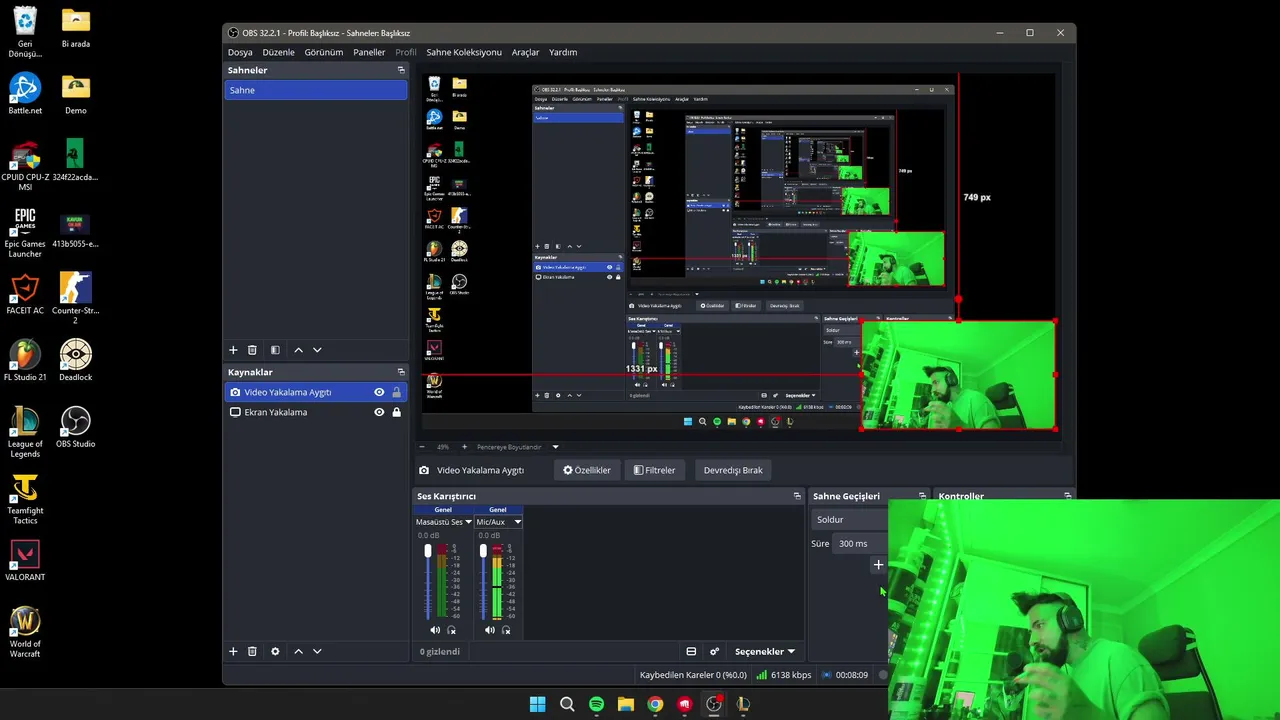Image resolution: width=1280 pixels, height=720 pixels.
Task: Lock the Video Yakalama Aygıtı source
Action: coord(396,392)
